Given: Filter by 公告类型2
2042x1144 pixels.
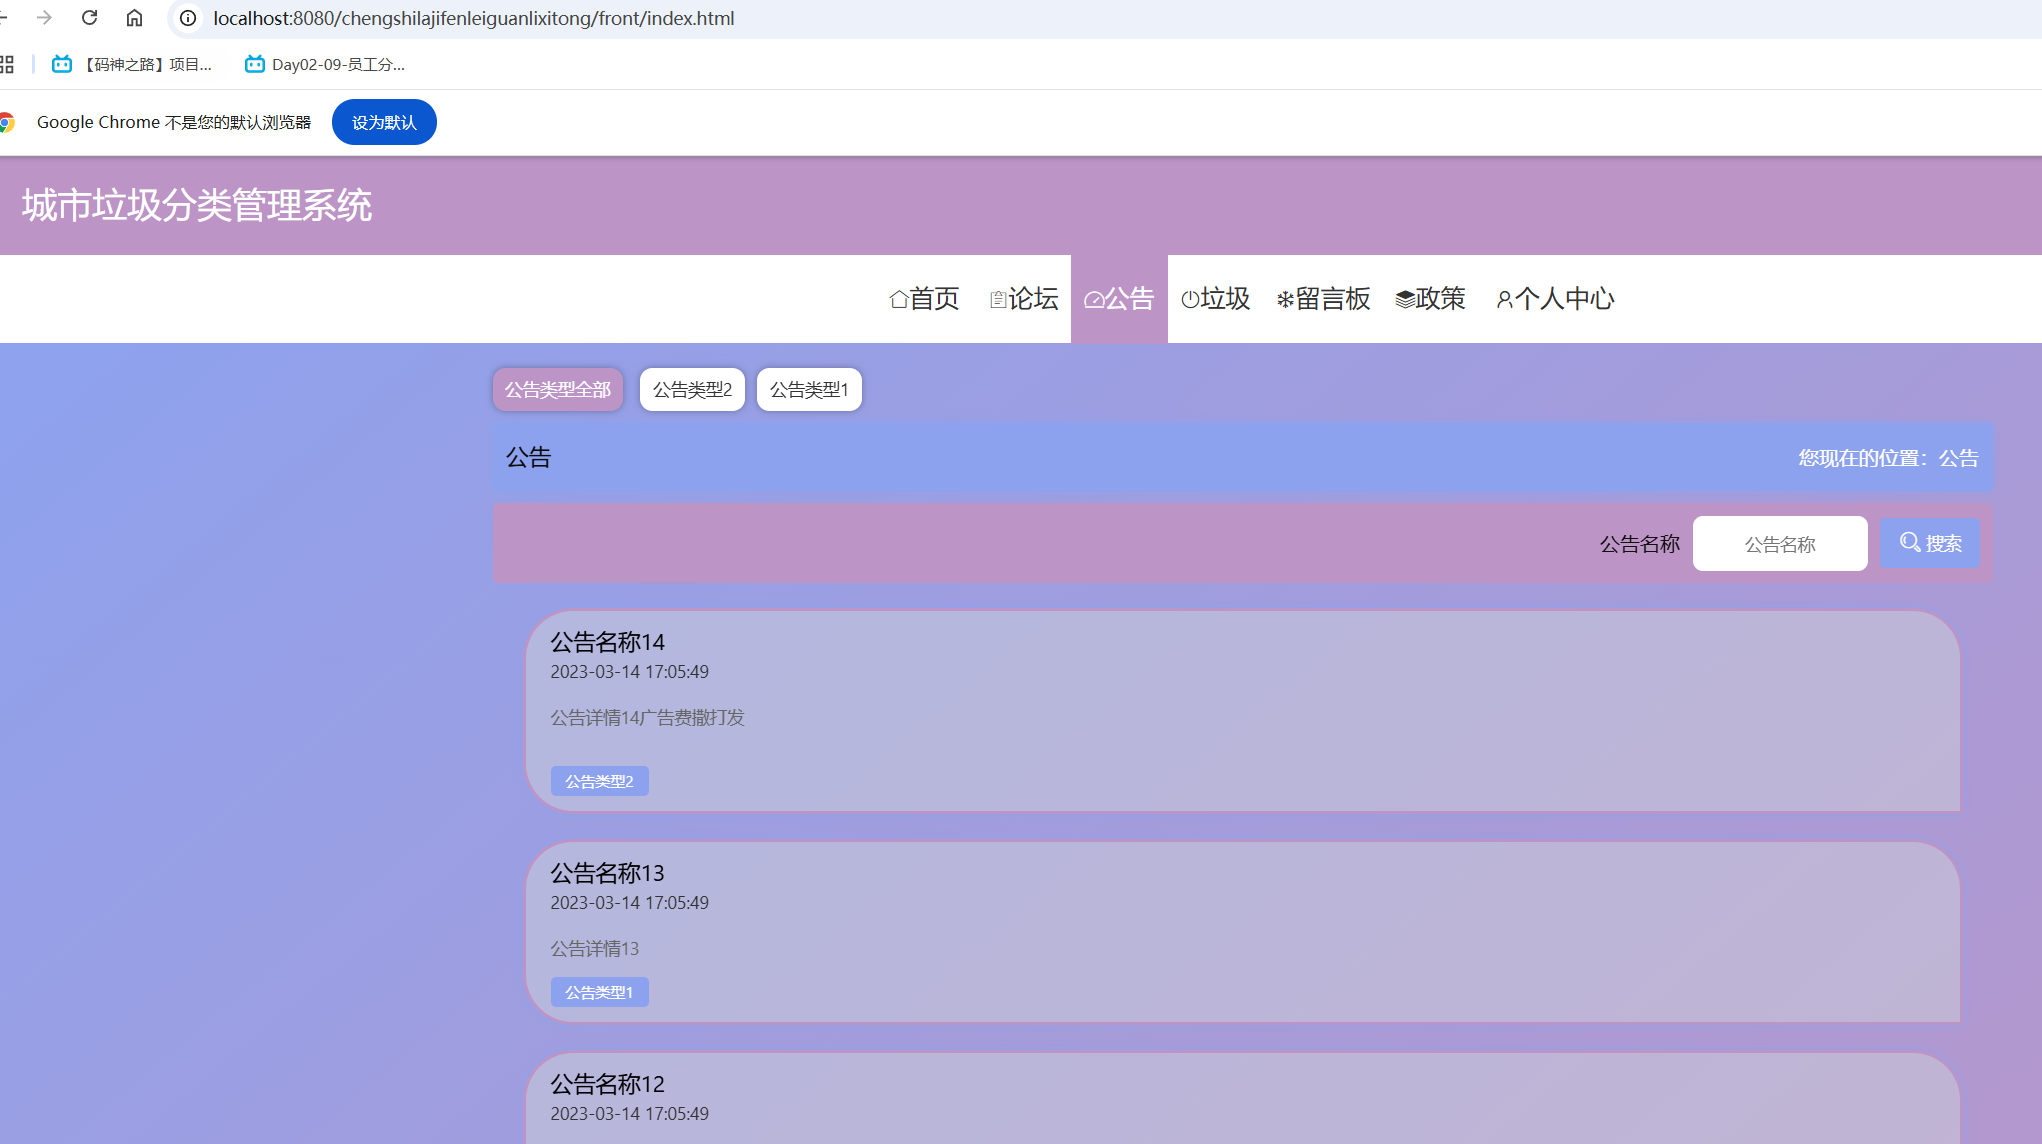Looking at the screenshot, I should pos(692,390).
